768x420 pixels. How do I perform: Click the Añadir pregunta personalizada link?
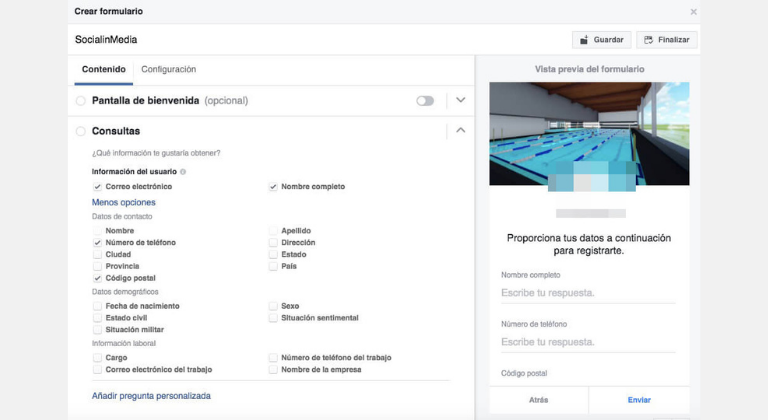coord(151,396)
